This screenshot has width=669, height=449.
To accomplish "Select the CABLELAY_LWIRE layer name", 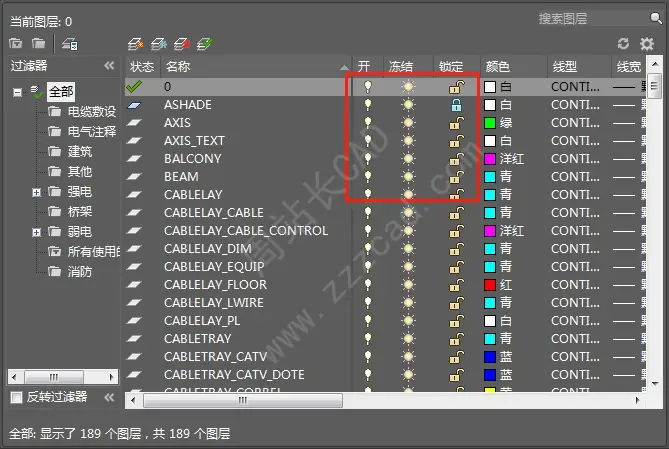I will pyautogui.click(x=214, y=303).
